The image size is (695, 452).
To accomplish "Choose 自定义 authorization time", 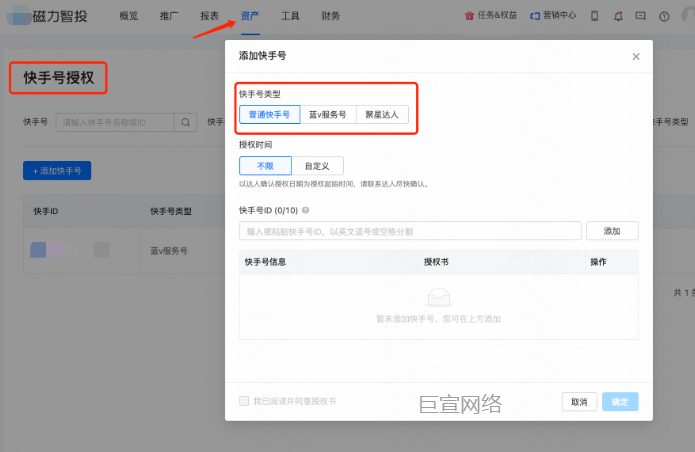I will pos(317,166).
